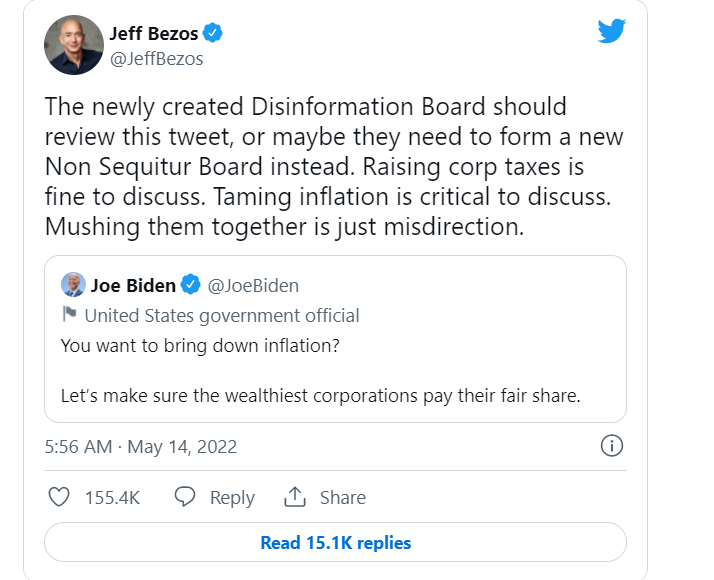
Task: Click the @JoeBiden handle
Action: 253,286
